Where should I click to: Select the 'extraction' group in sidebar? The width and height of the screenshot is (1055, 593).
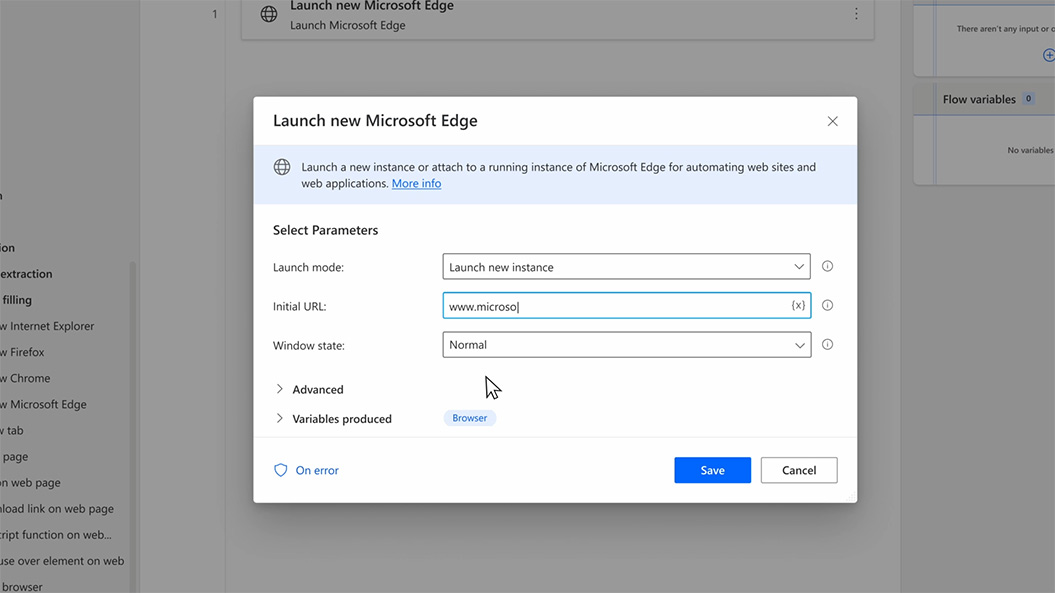[x=26, y=274]
